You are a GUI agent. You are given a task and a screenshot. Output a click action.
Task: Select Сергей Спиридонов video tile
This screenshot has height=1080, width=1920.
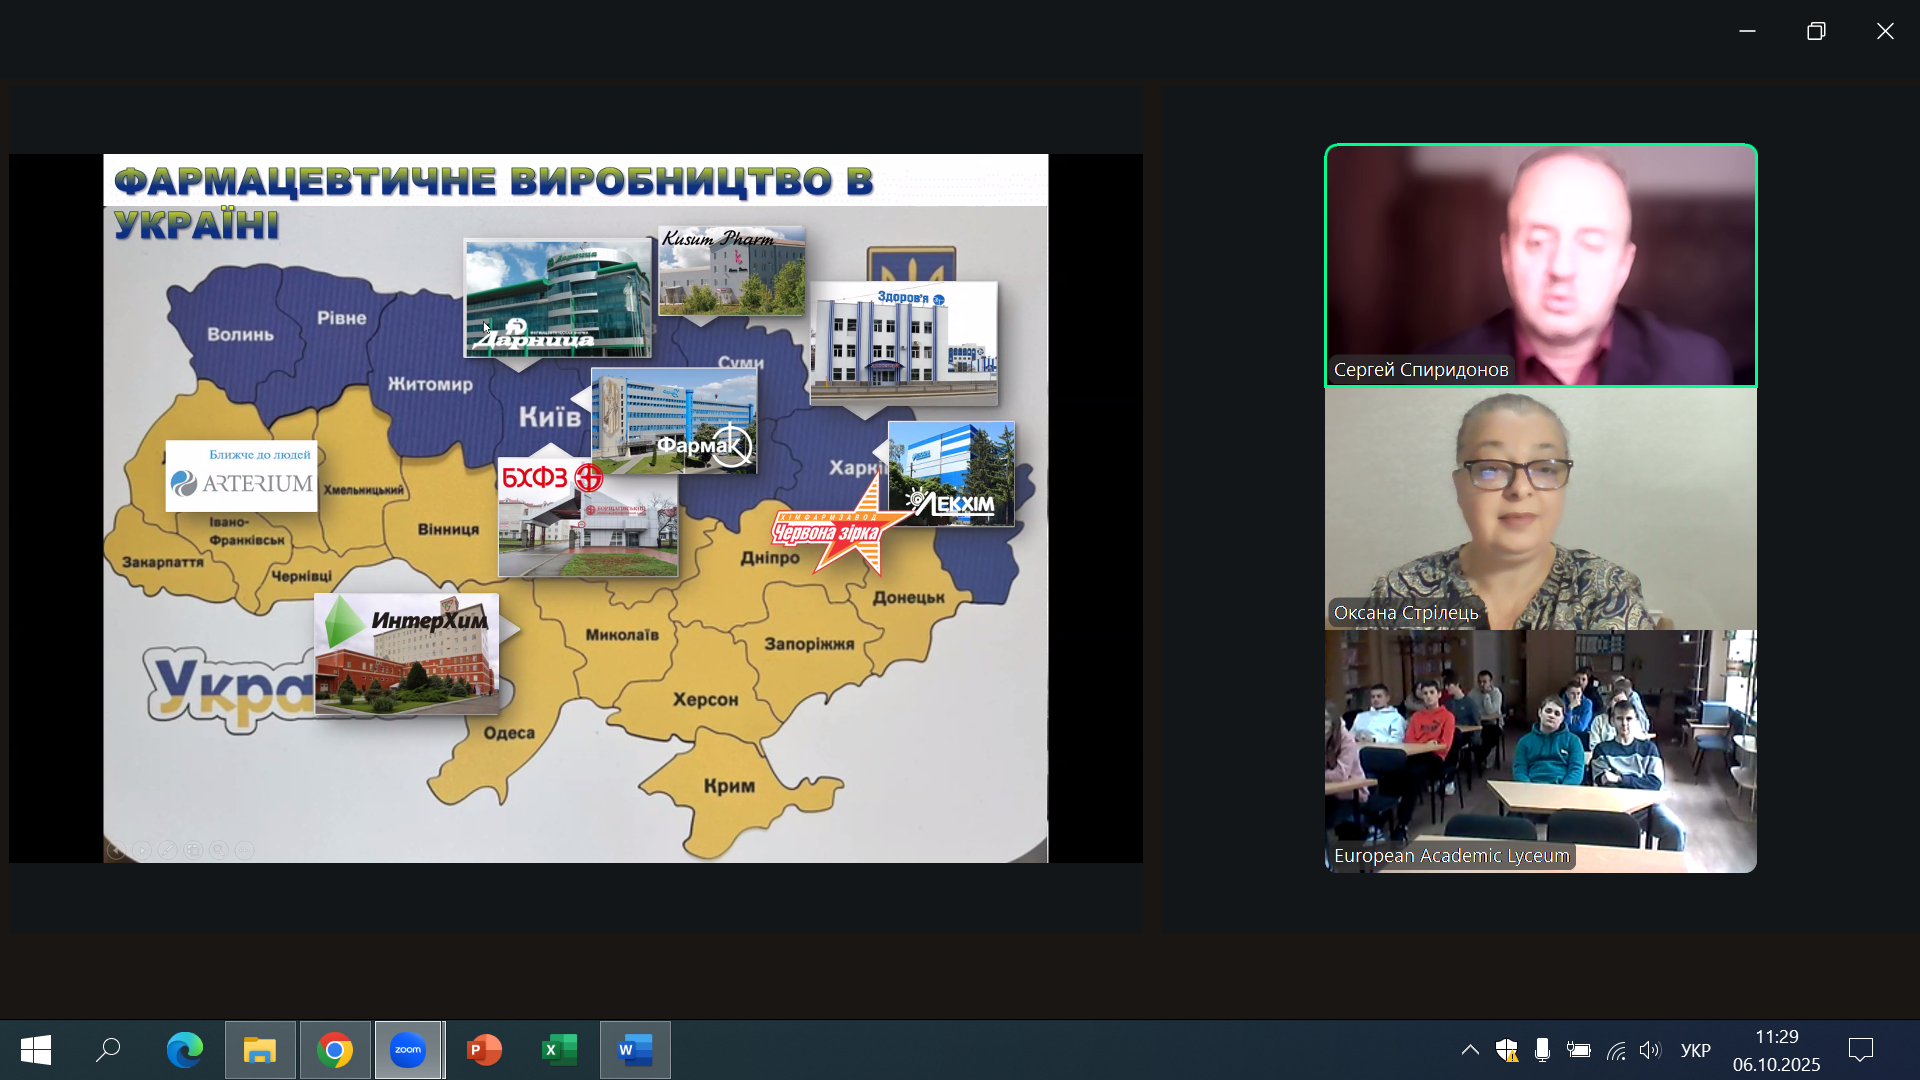pyautogui.click(x=1540, y=265)
